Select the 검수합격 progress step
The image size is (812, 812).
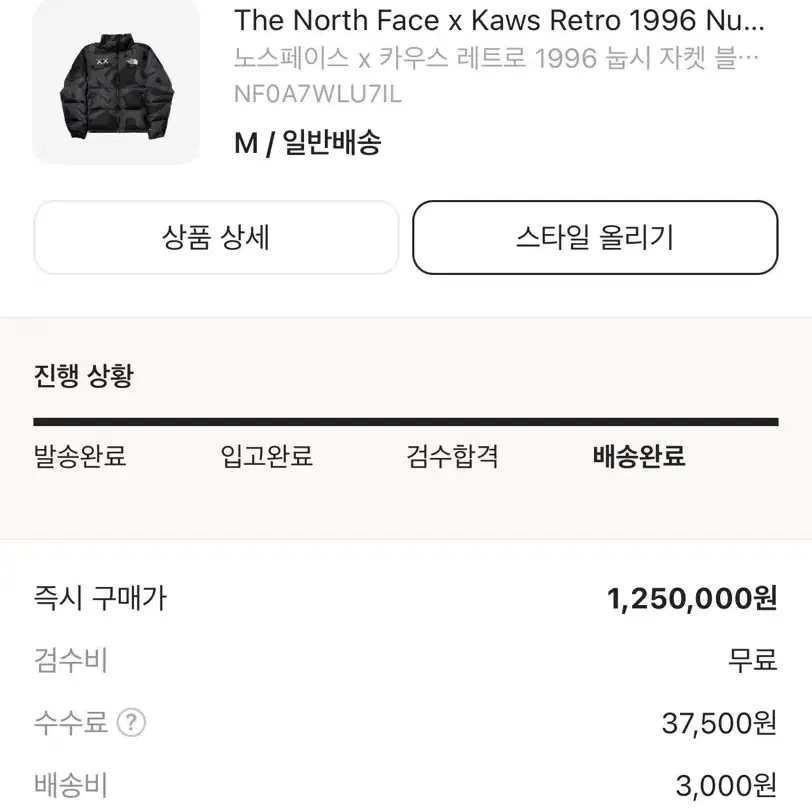(452, 456)
